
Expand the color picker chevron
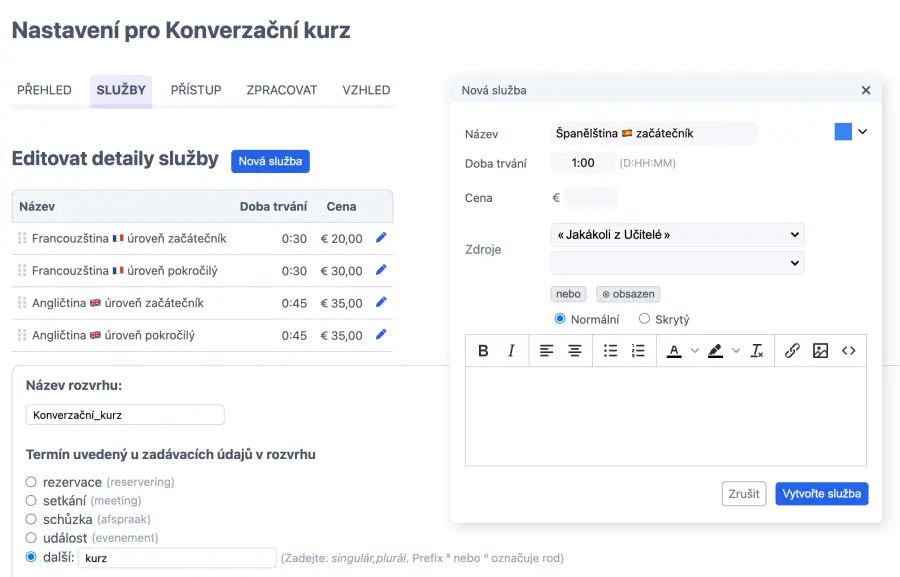click(x=863, y=132)
